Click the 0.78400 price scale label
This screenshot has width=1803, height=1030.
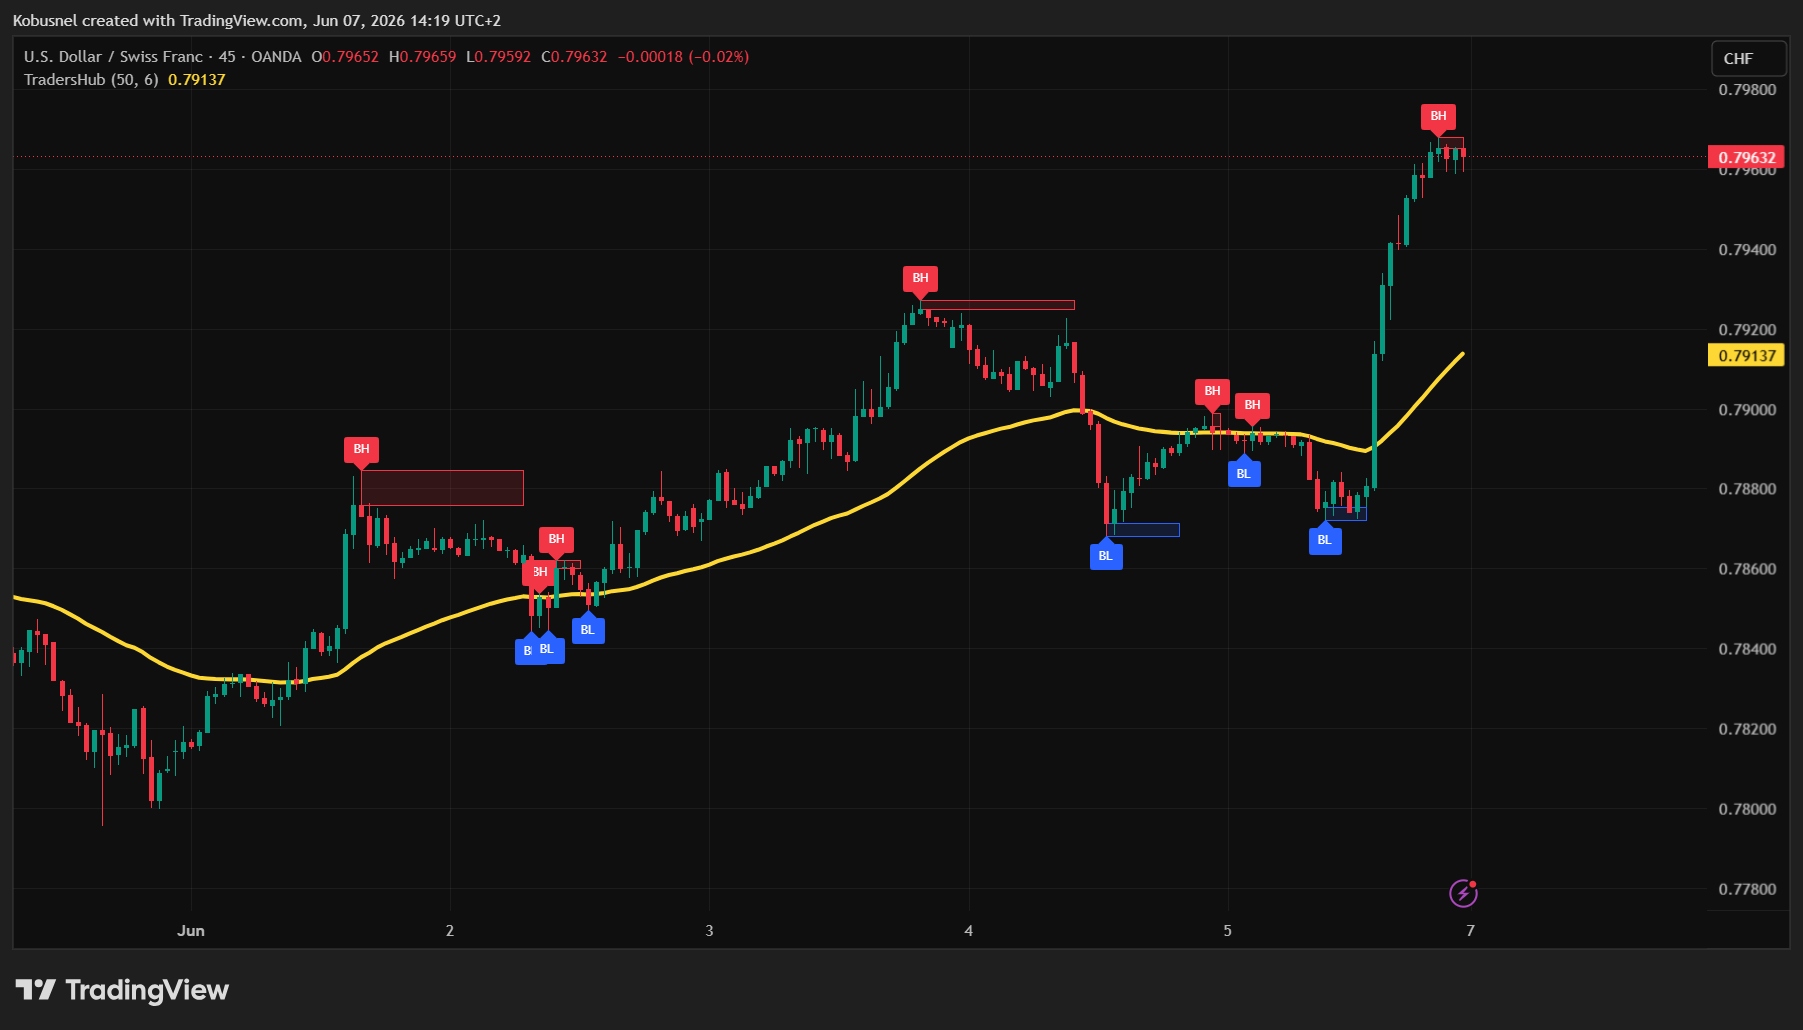1747,649
